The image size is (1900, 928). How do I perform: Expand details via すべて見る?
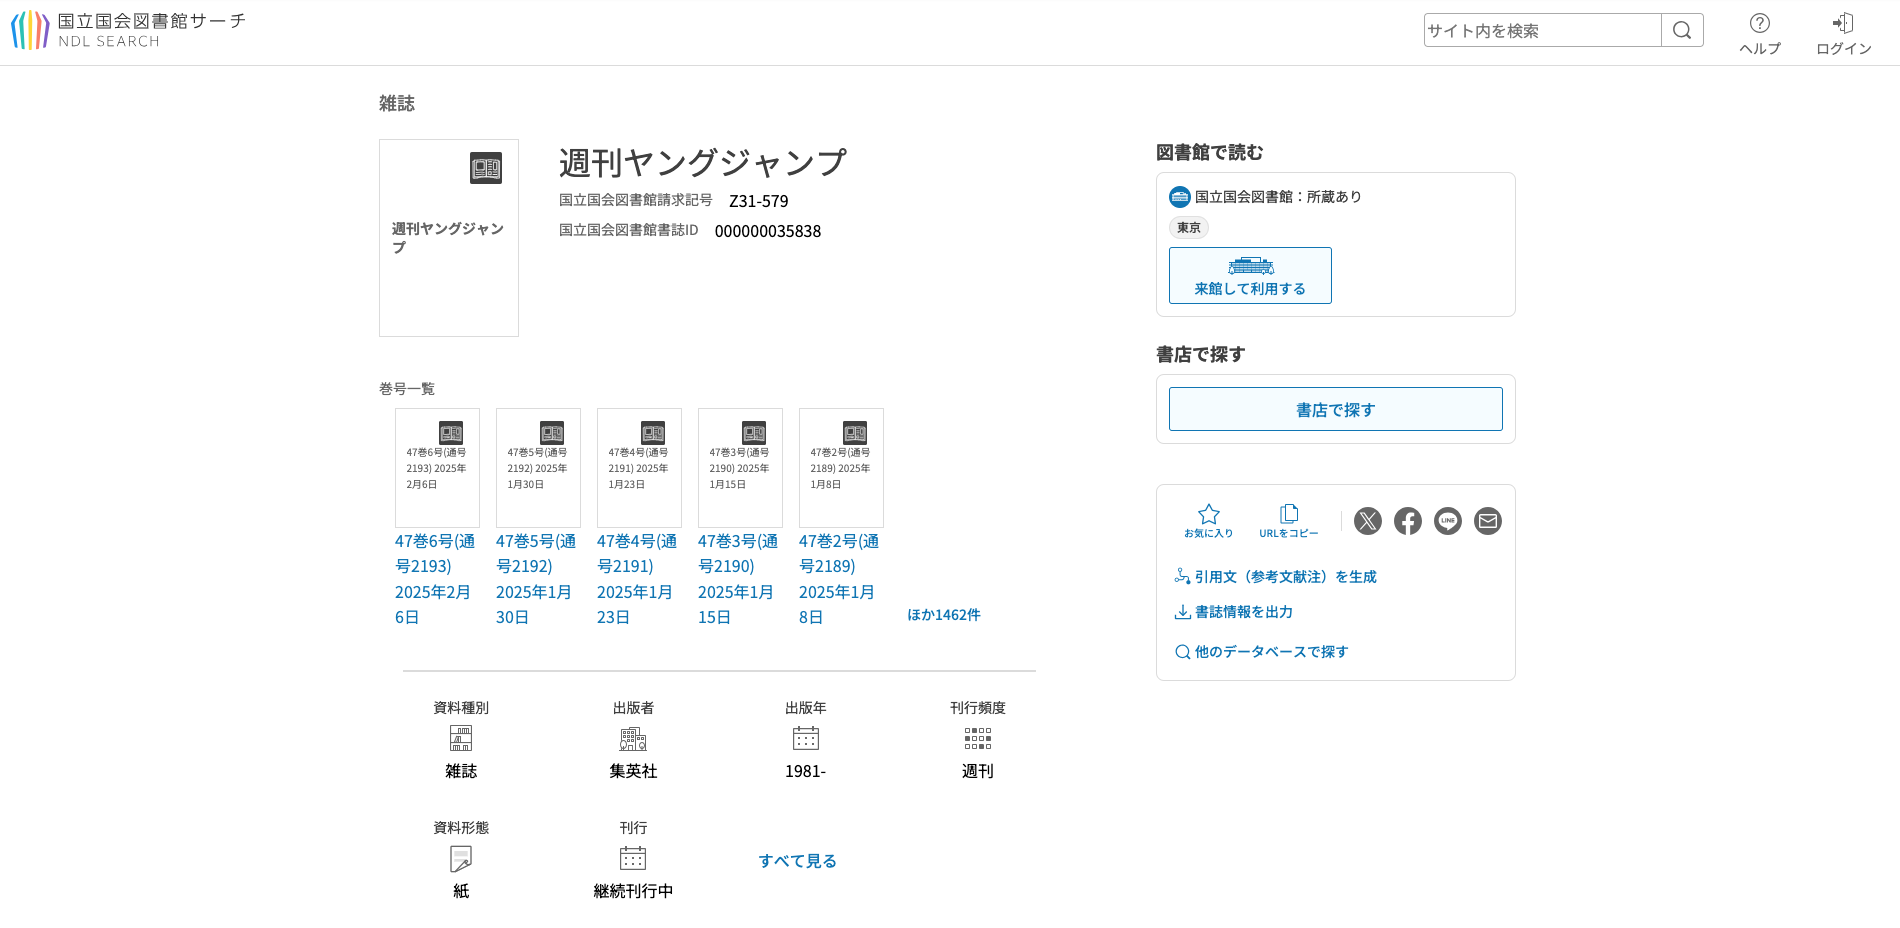click(x=797, y=861)
